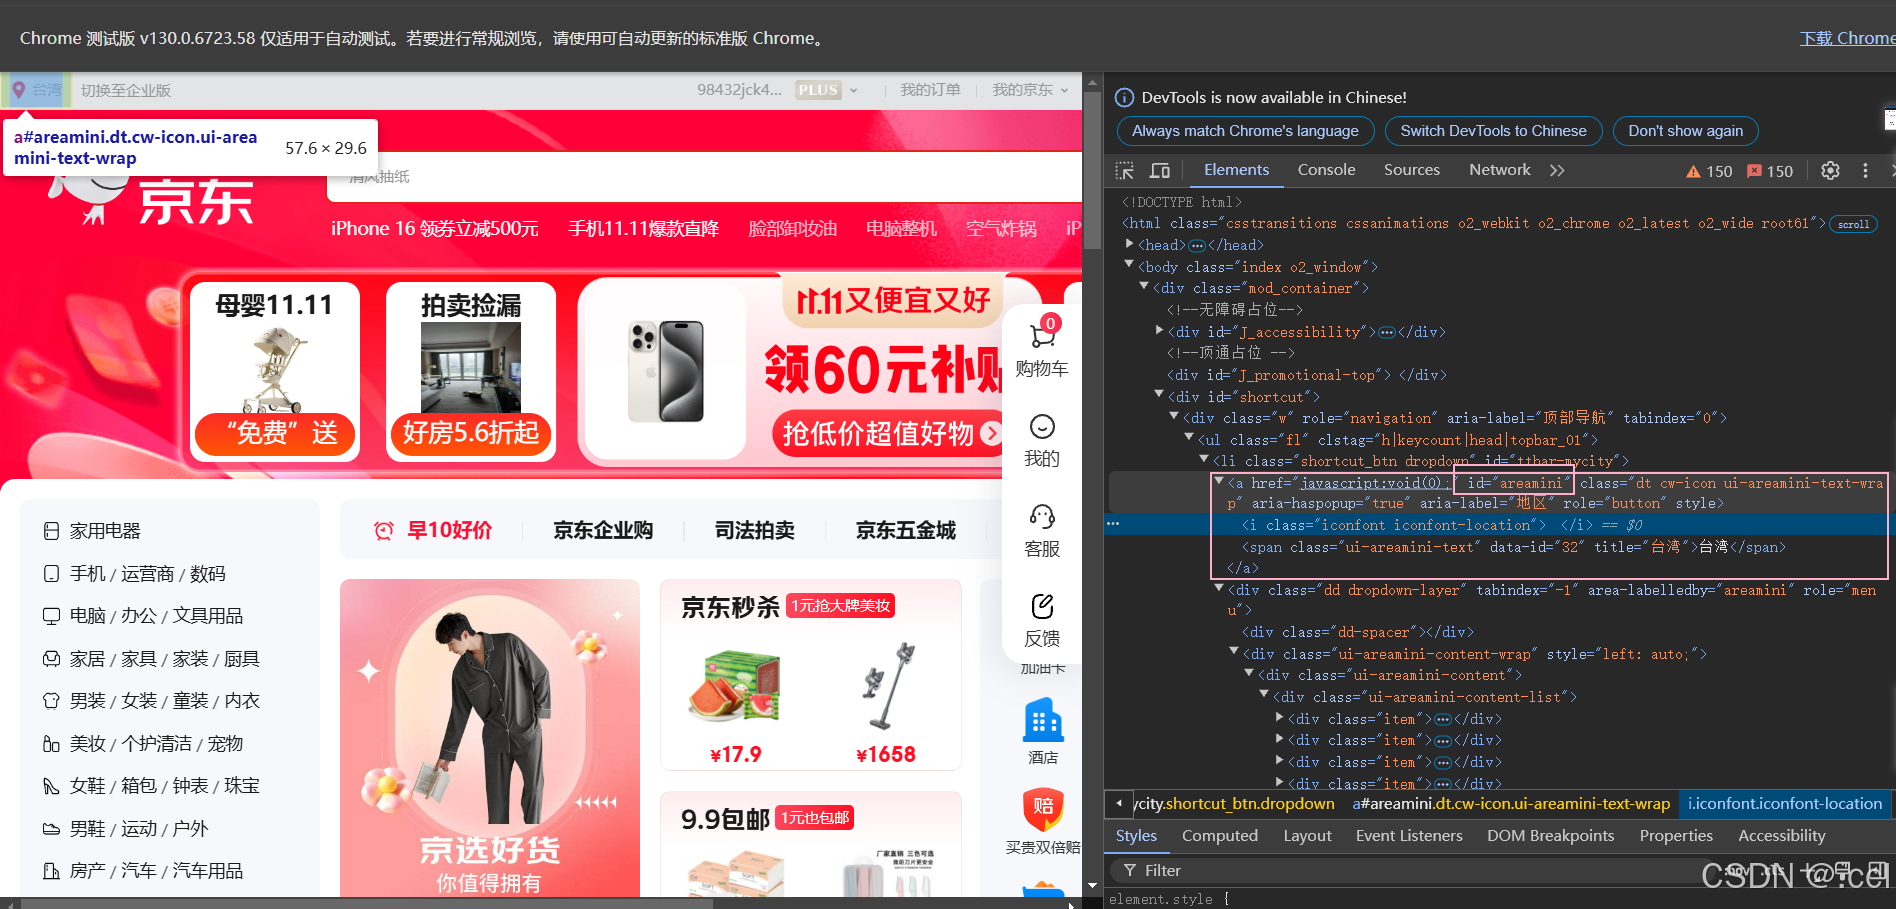
Task: Click Don't show again button
Action: (1685, 131)
